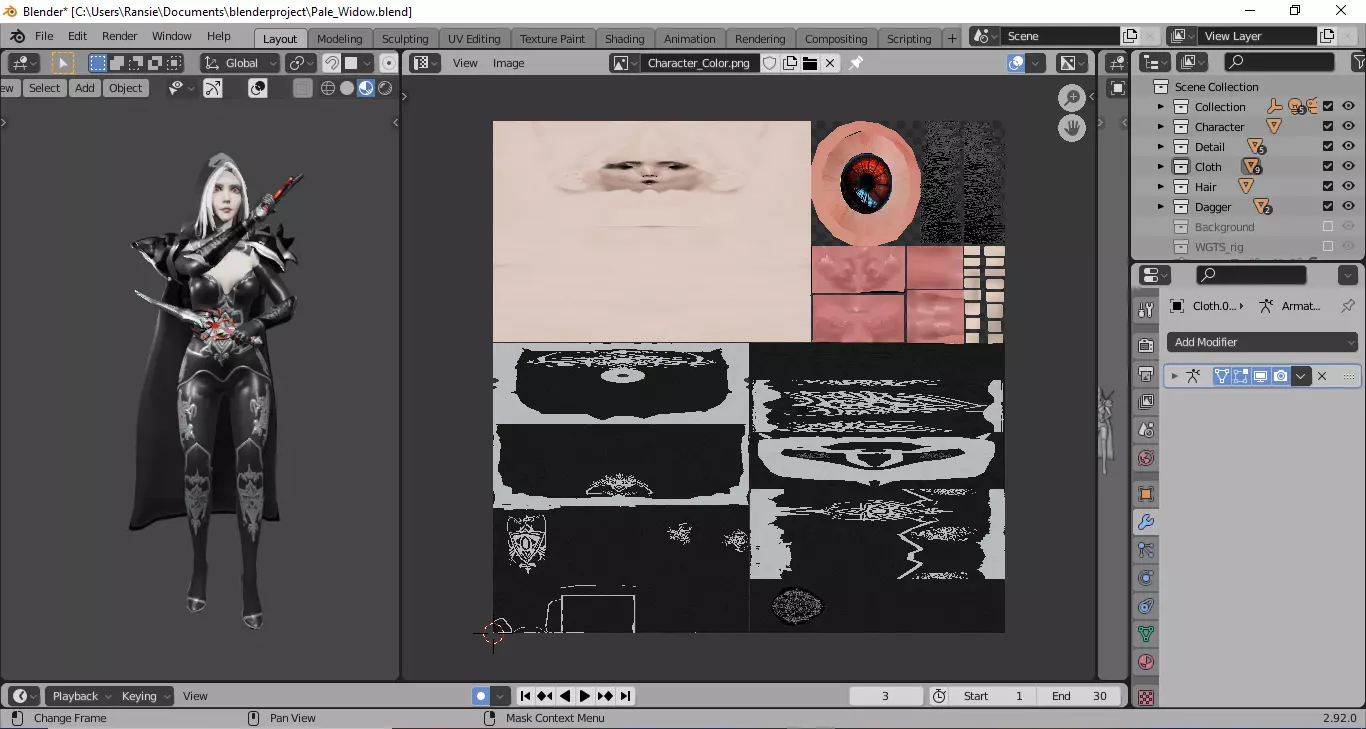Switch to the Modeling workspace tab
1366x729 pixels.
click(339, 39)
